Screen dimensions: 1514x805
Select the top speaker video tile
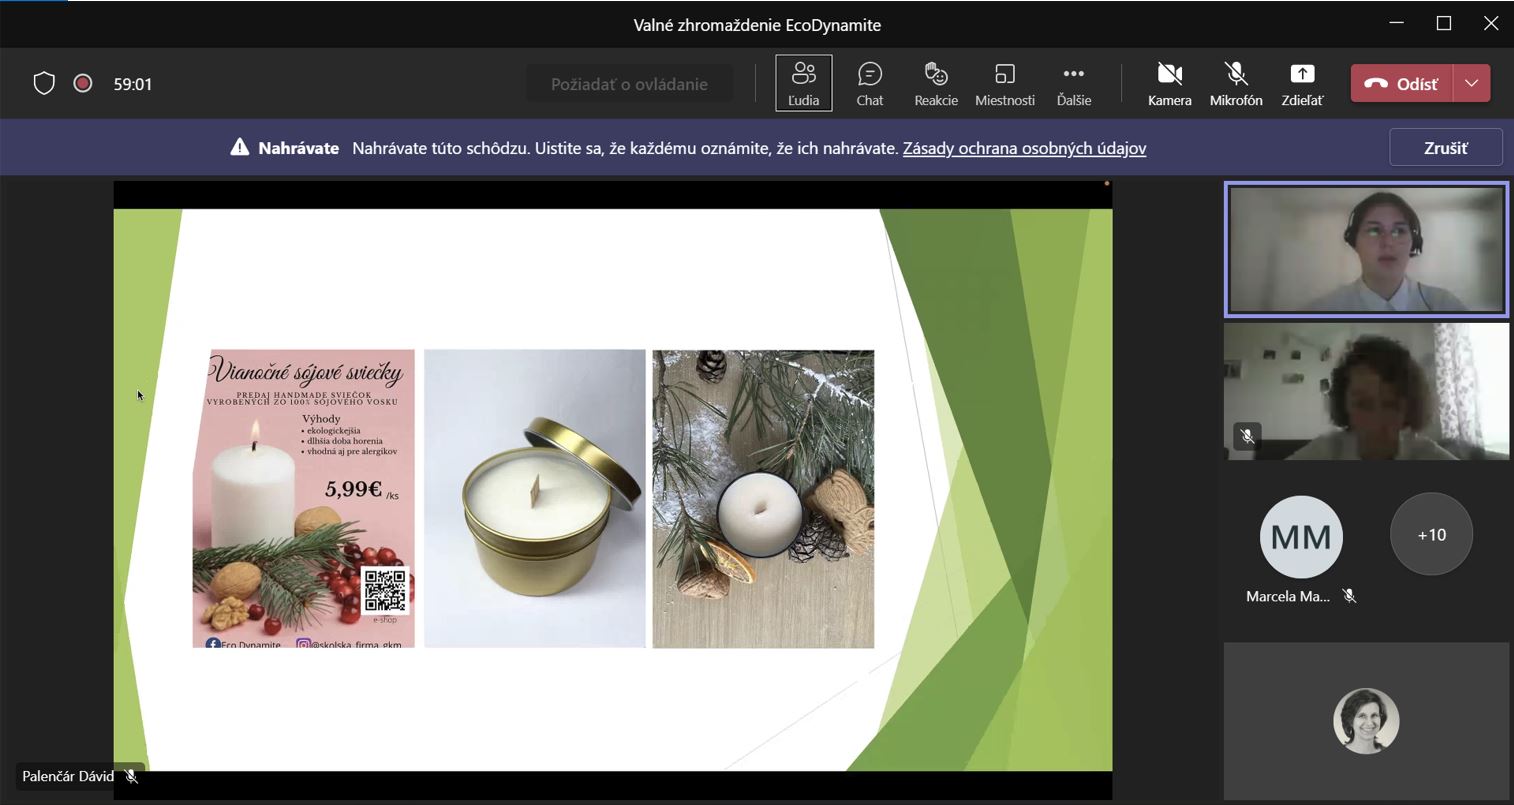[1366, 249]
